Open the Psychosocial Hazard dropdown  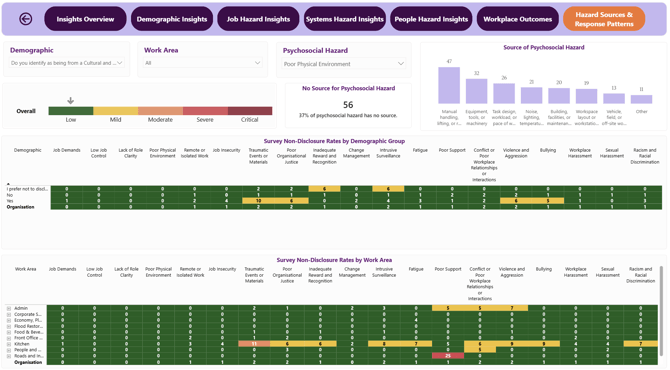click(344, 64)
